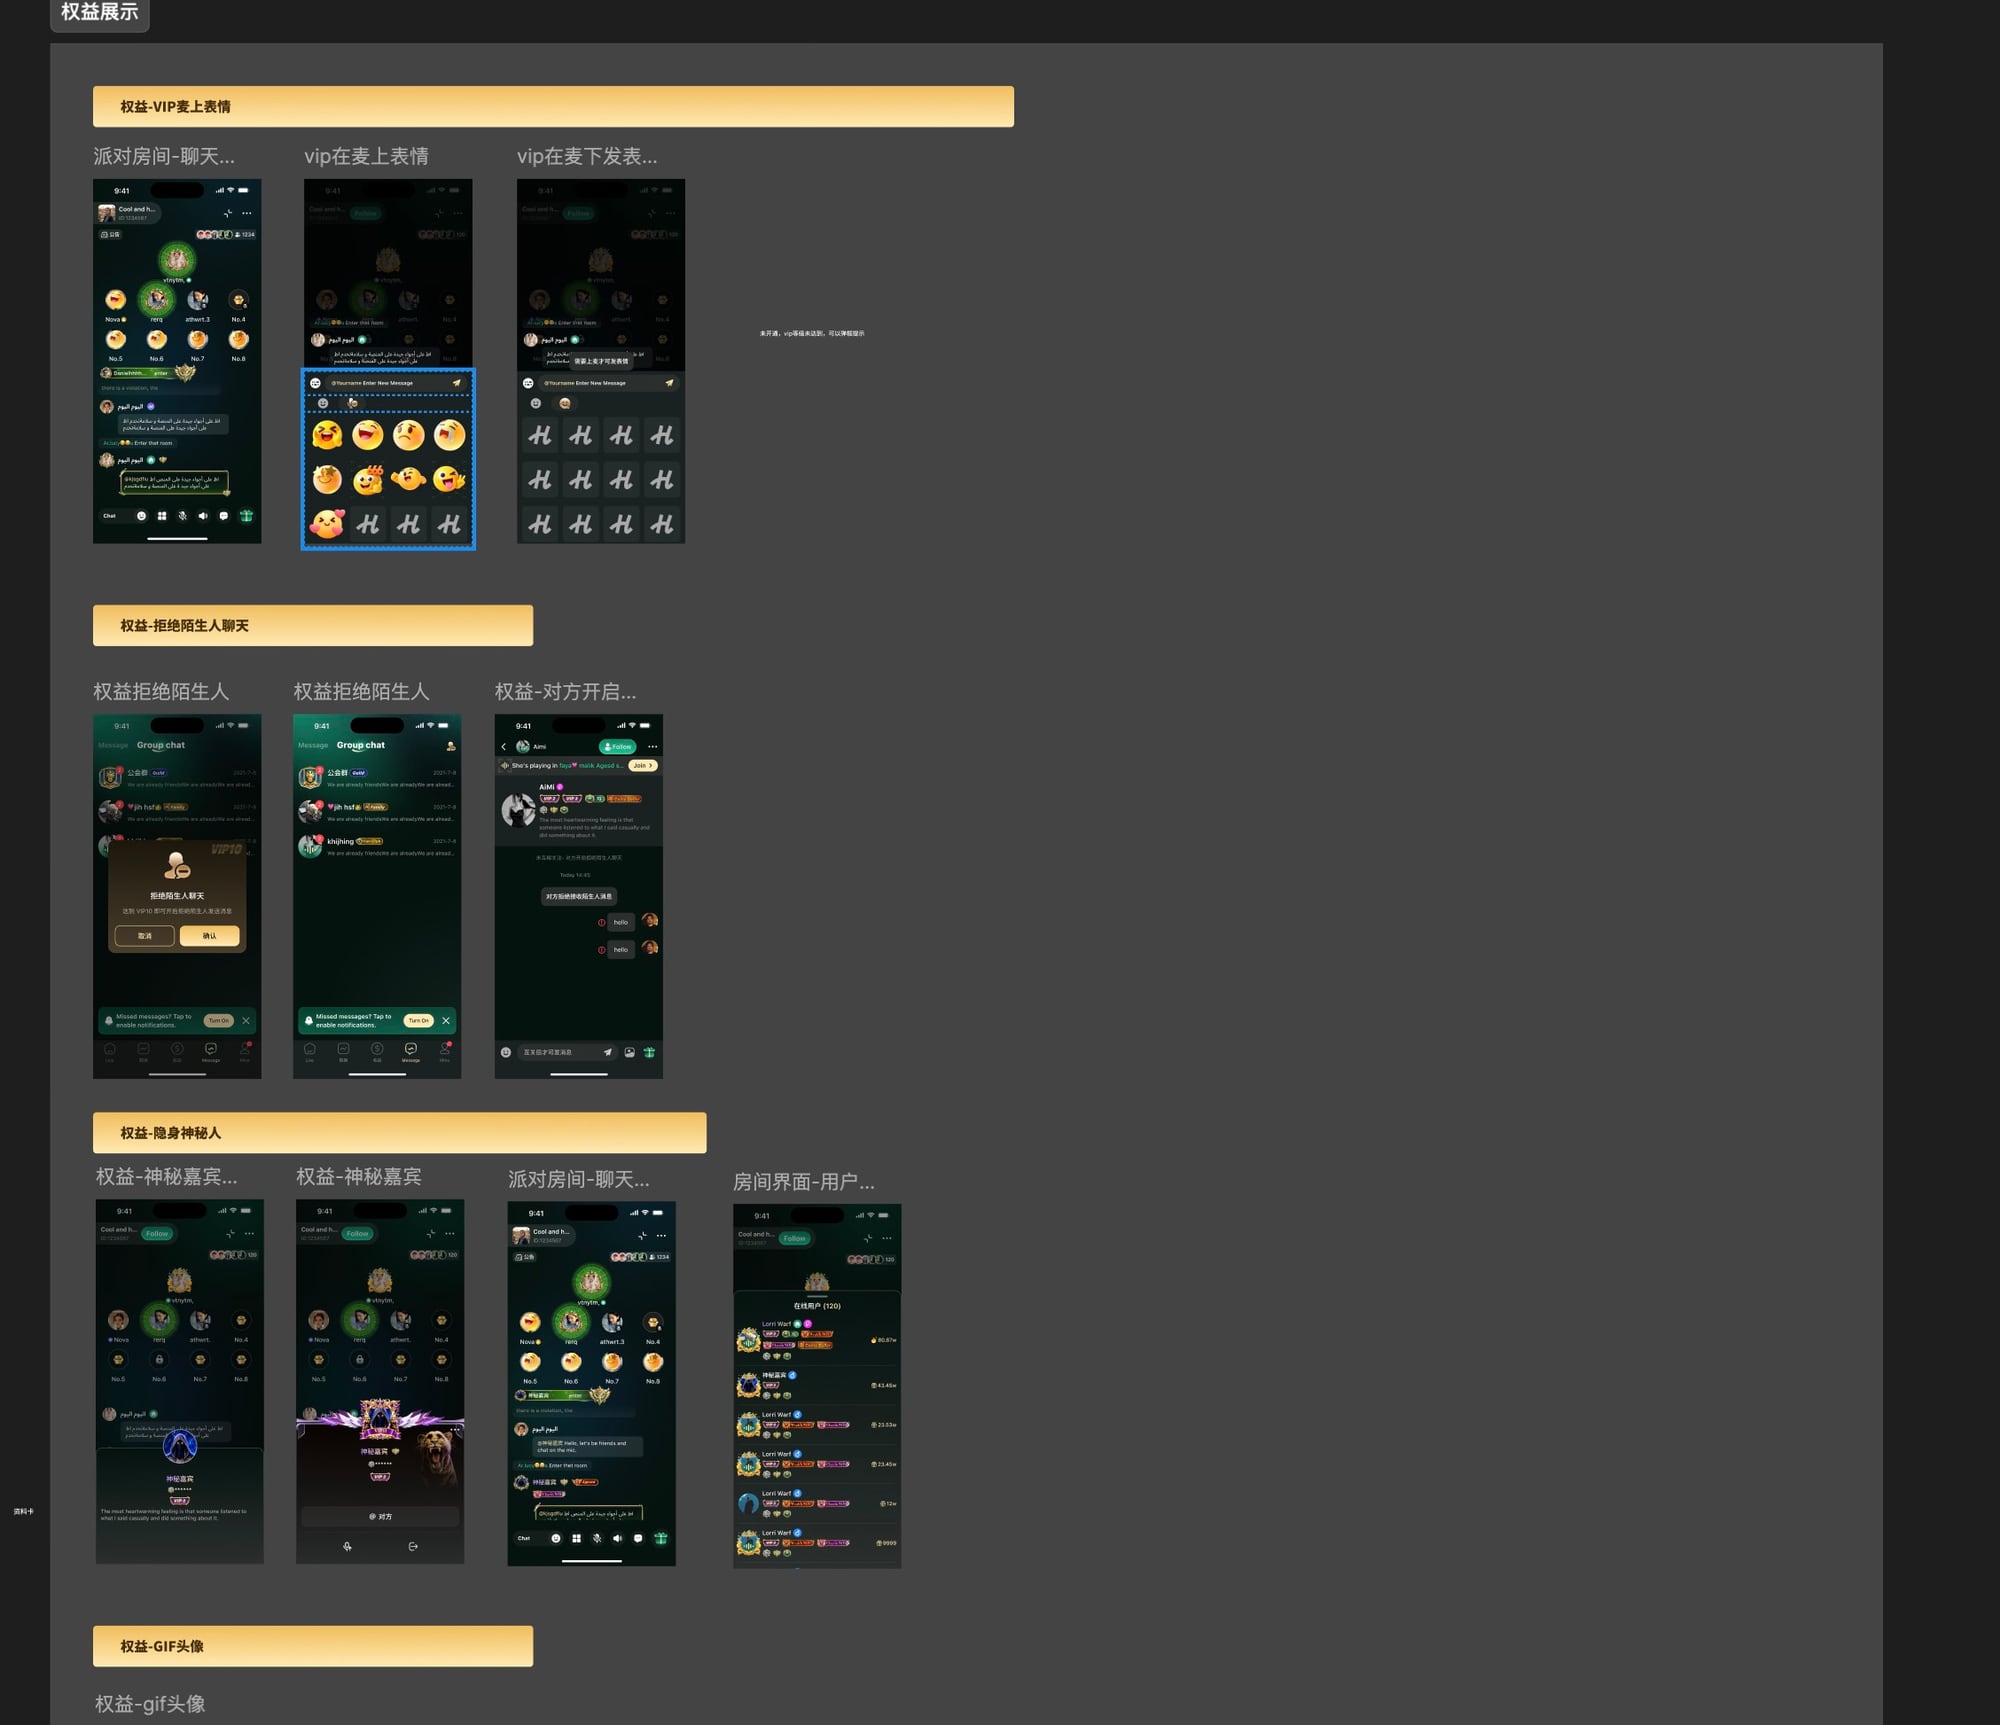Viewport: 2000px width, 1725px height.
Task: Select the vip在麦上表情 frame label
Action: (x=366, y=156)
